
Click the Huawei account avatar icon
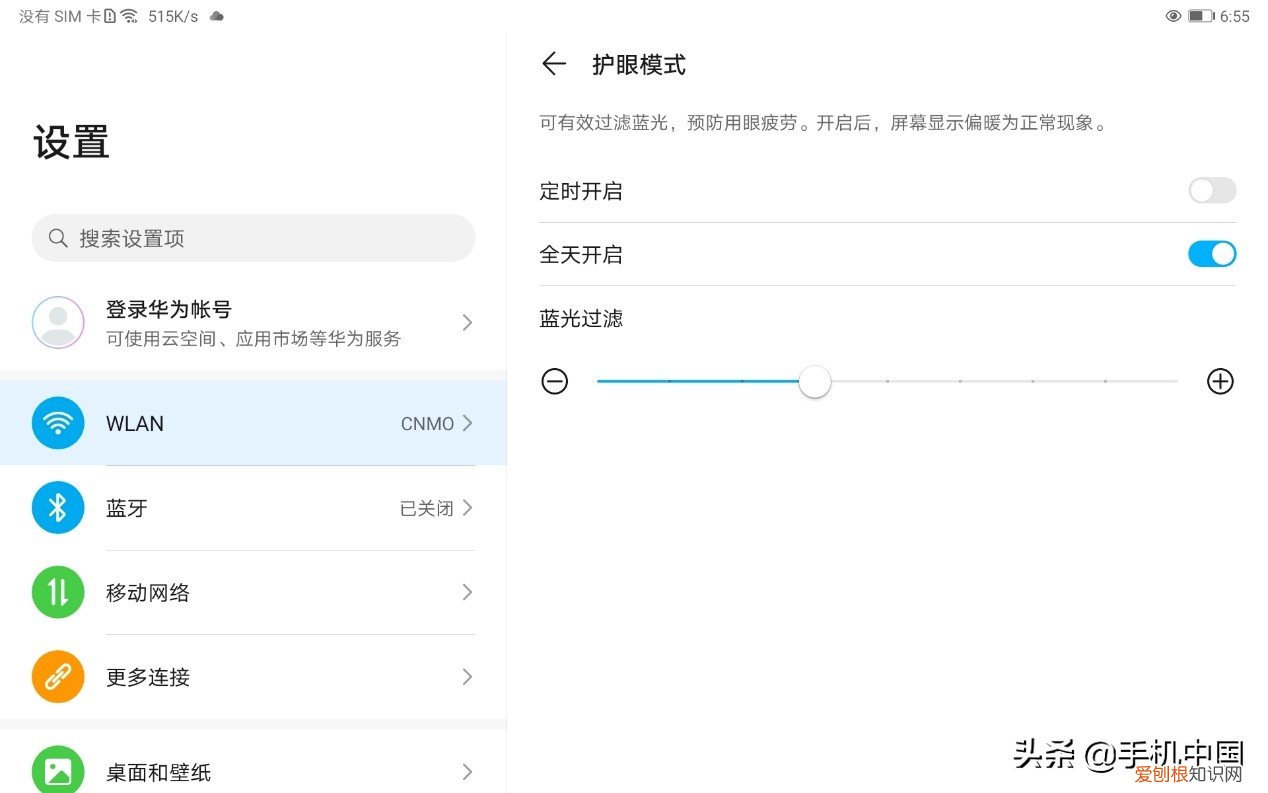click(58, 322)
